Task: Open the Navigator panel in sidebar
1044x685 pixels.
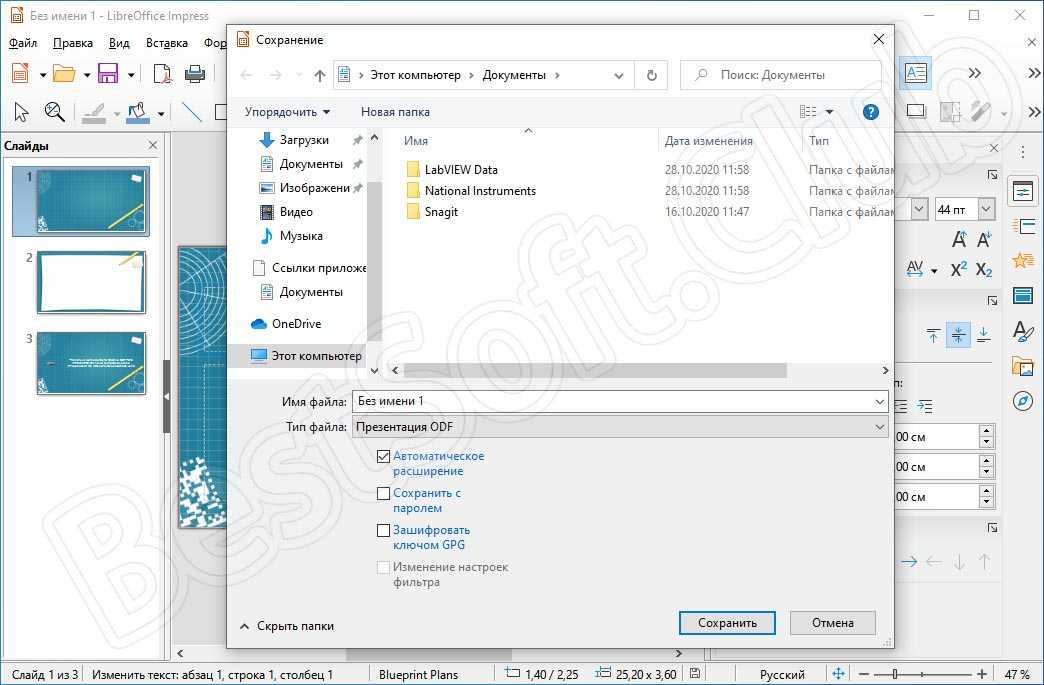Action: coord(1022,401)
